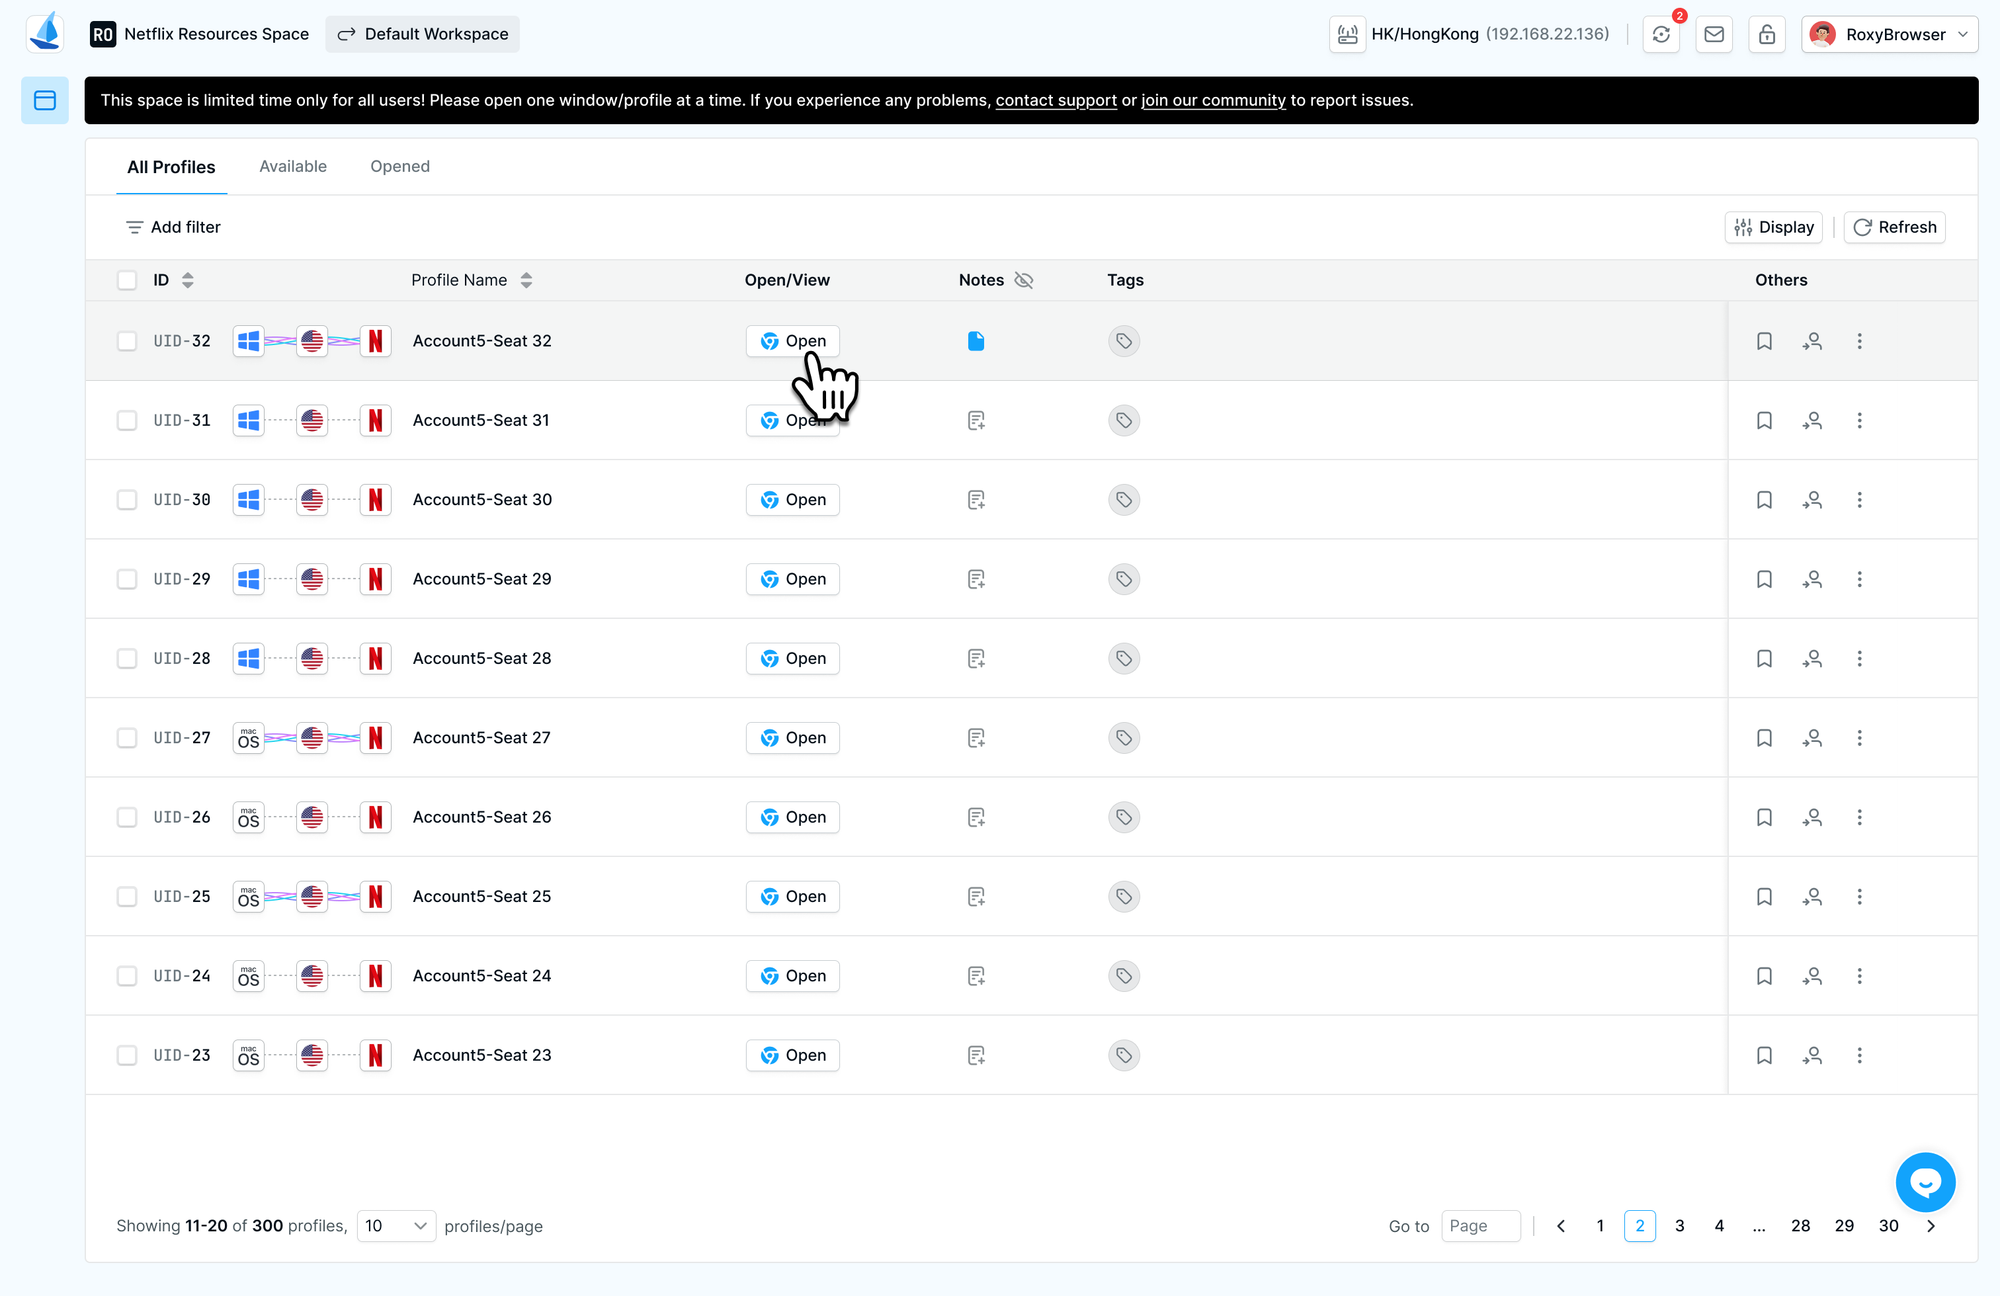Image resolution: width=2000 pixels, height=1296 pixels.
Task: Open the more options menu for UID-29
Action: (1859, 579)
